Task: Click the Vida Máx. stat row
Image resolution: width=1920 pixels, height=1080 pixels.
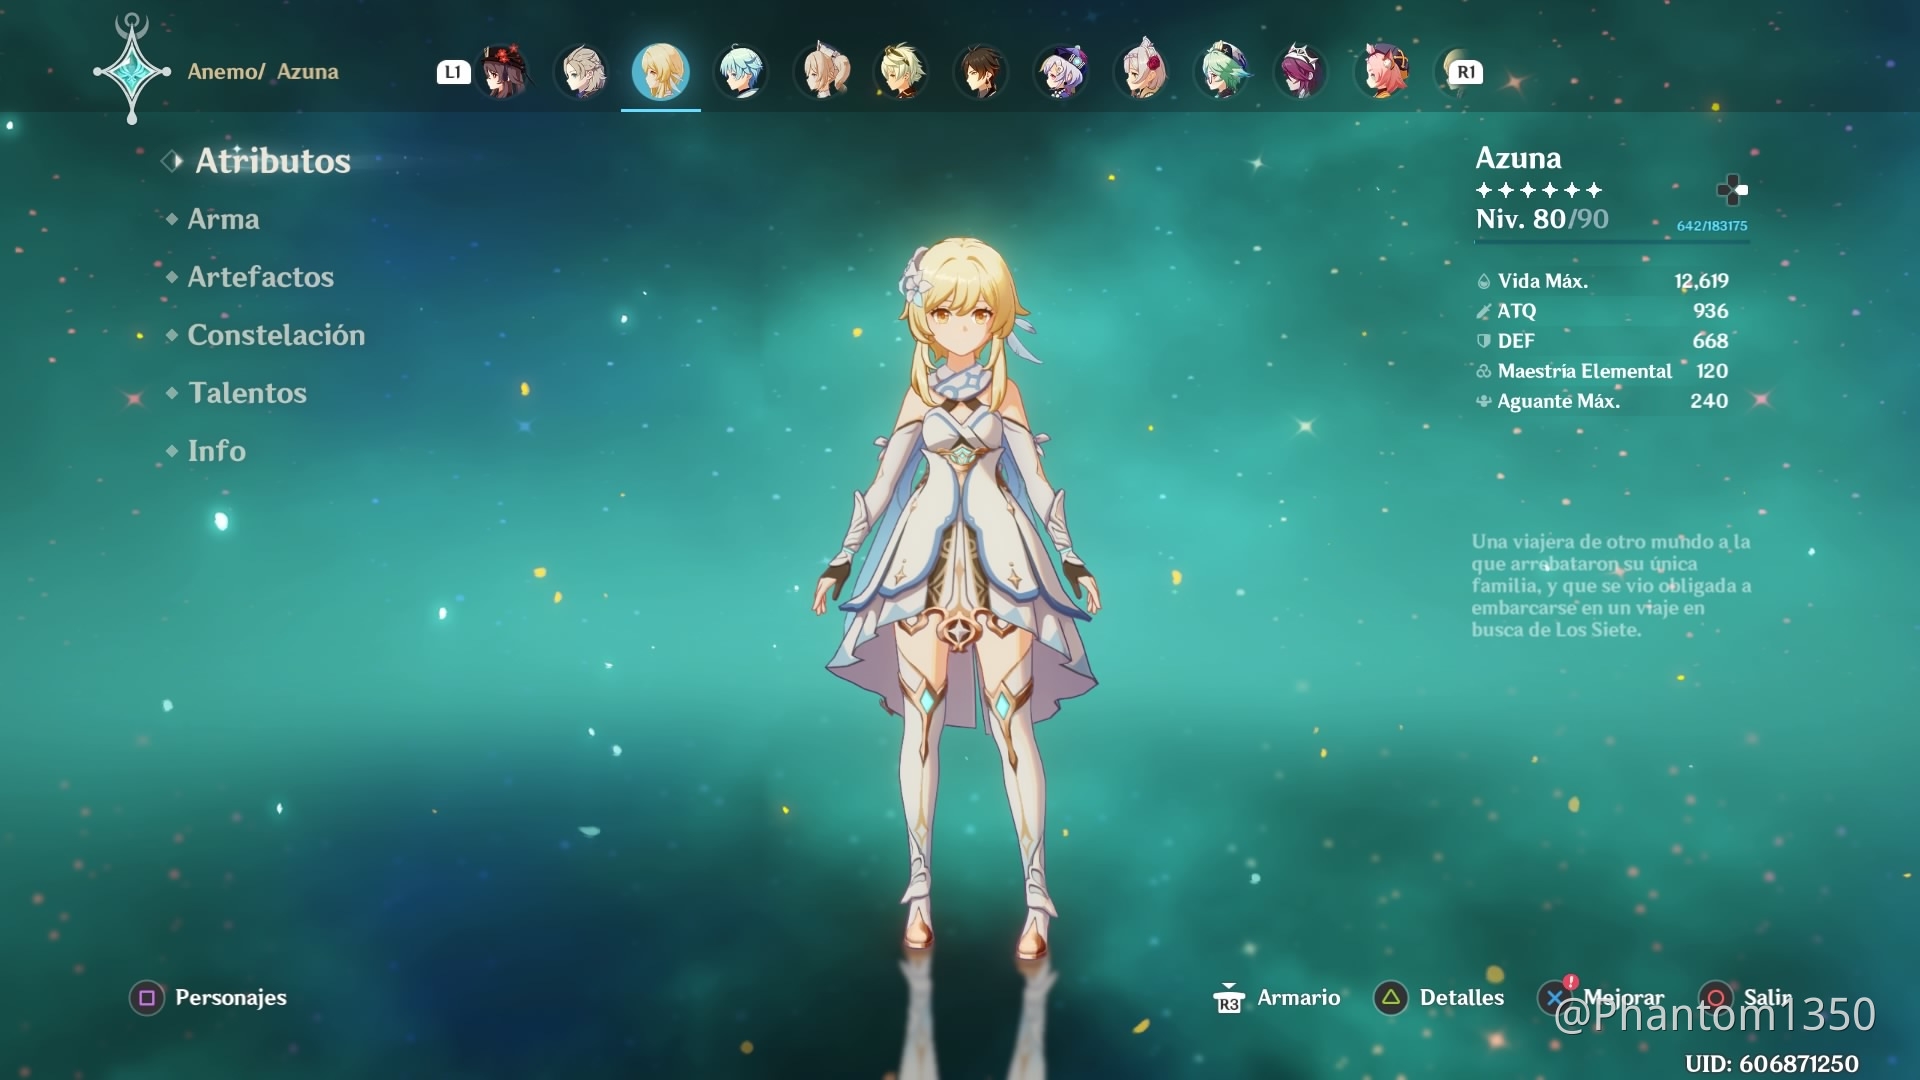Action: pos(1602,281)
